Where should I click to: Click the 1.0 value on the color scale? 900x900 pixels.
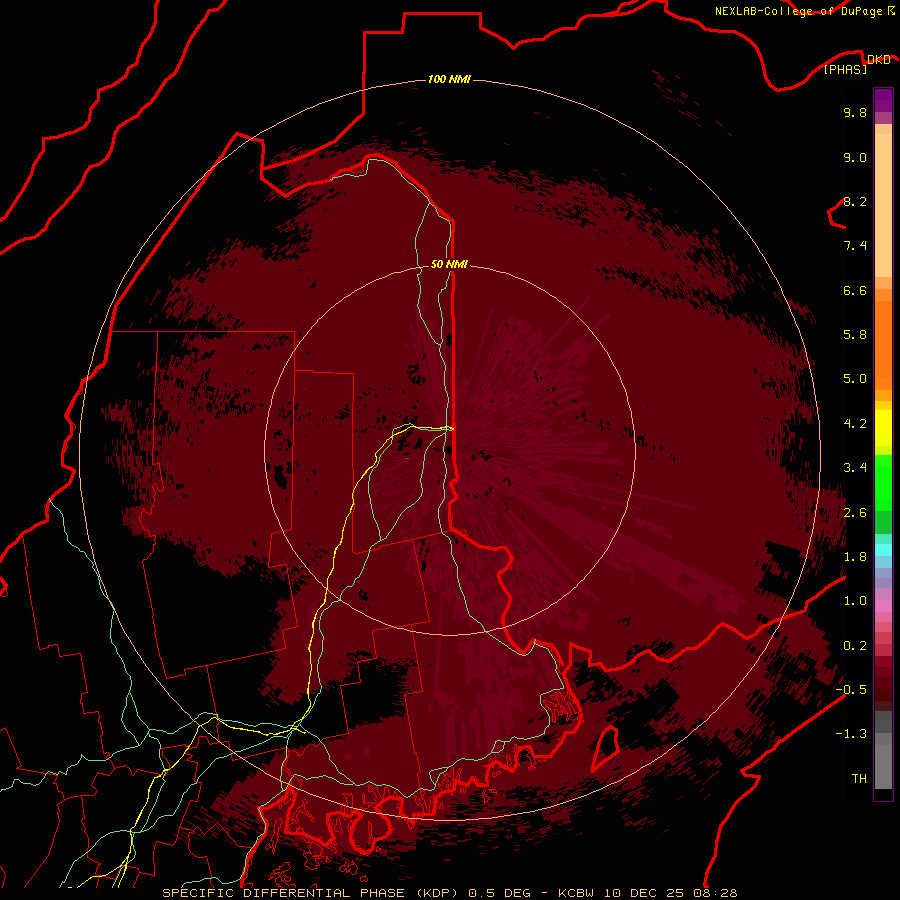[855, 601]
